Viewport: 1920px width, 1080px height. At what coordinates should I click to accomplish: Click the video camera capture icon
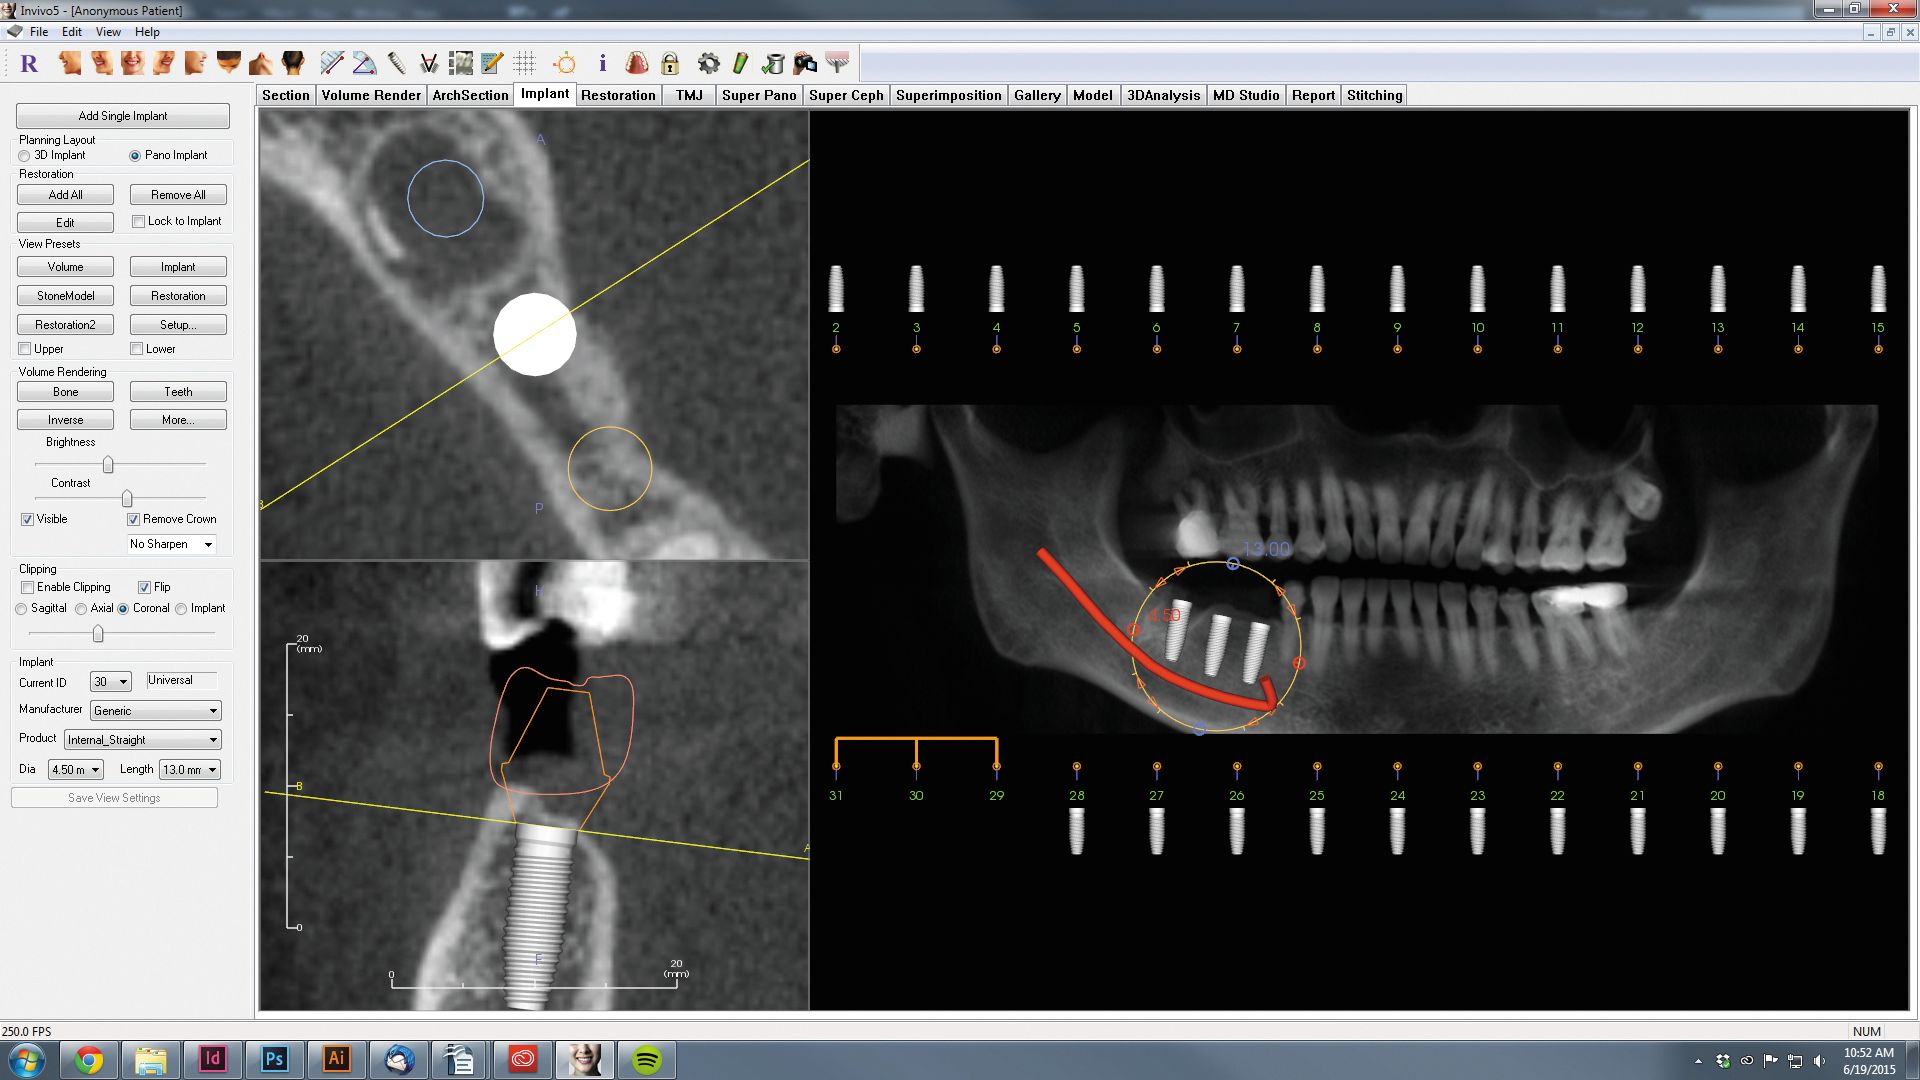(805, 64)
